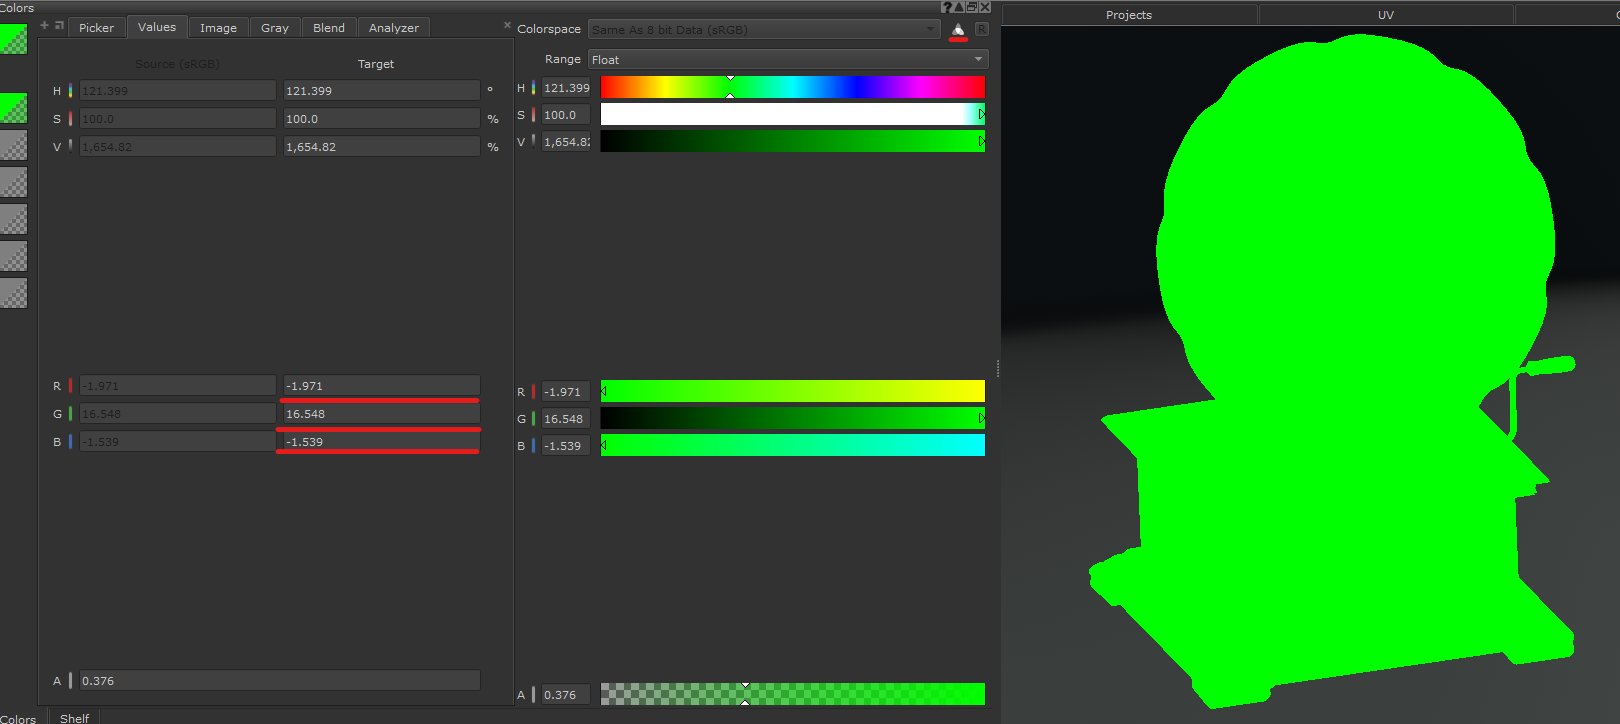Viewport: 1620px width, 724px height.
Task: Open the Analyzer tab
Action: [x=393, y=28]
